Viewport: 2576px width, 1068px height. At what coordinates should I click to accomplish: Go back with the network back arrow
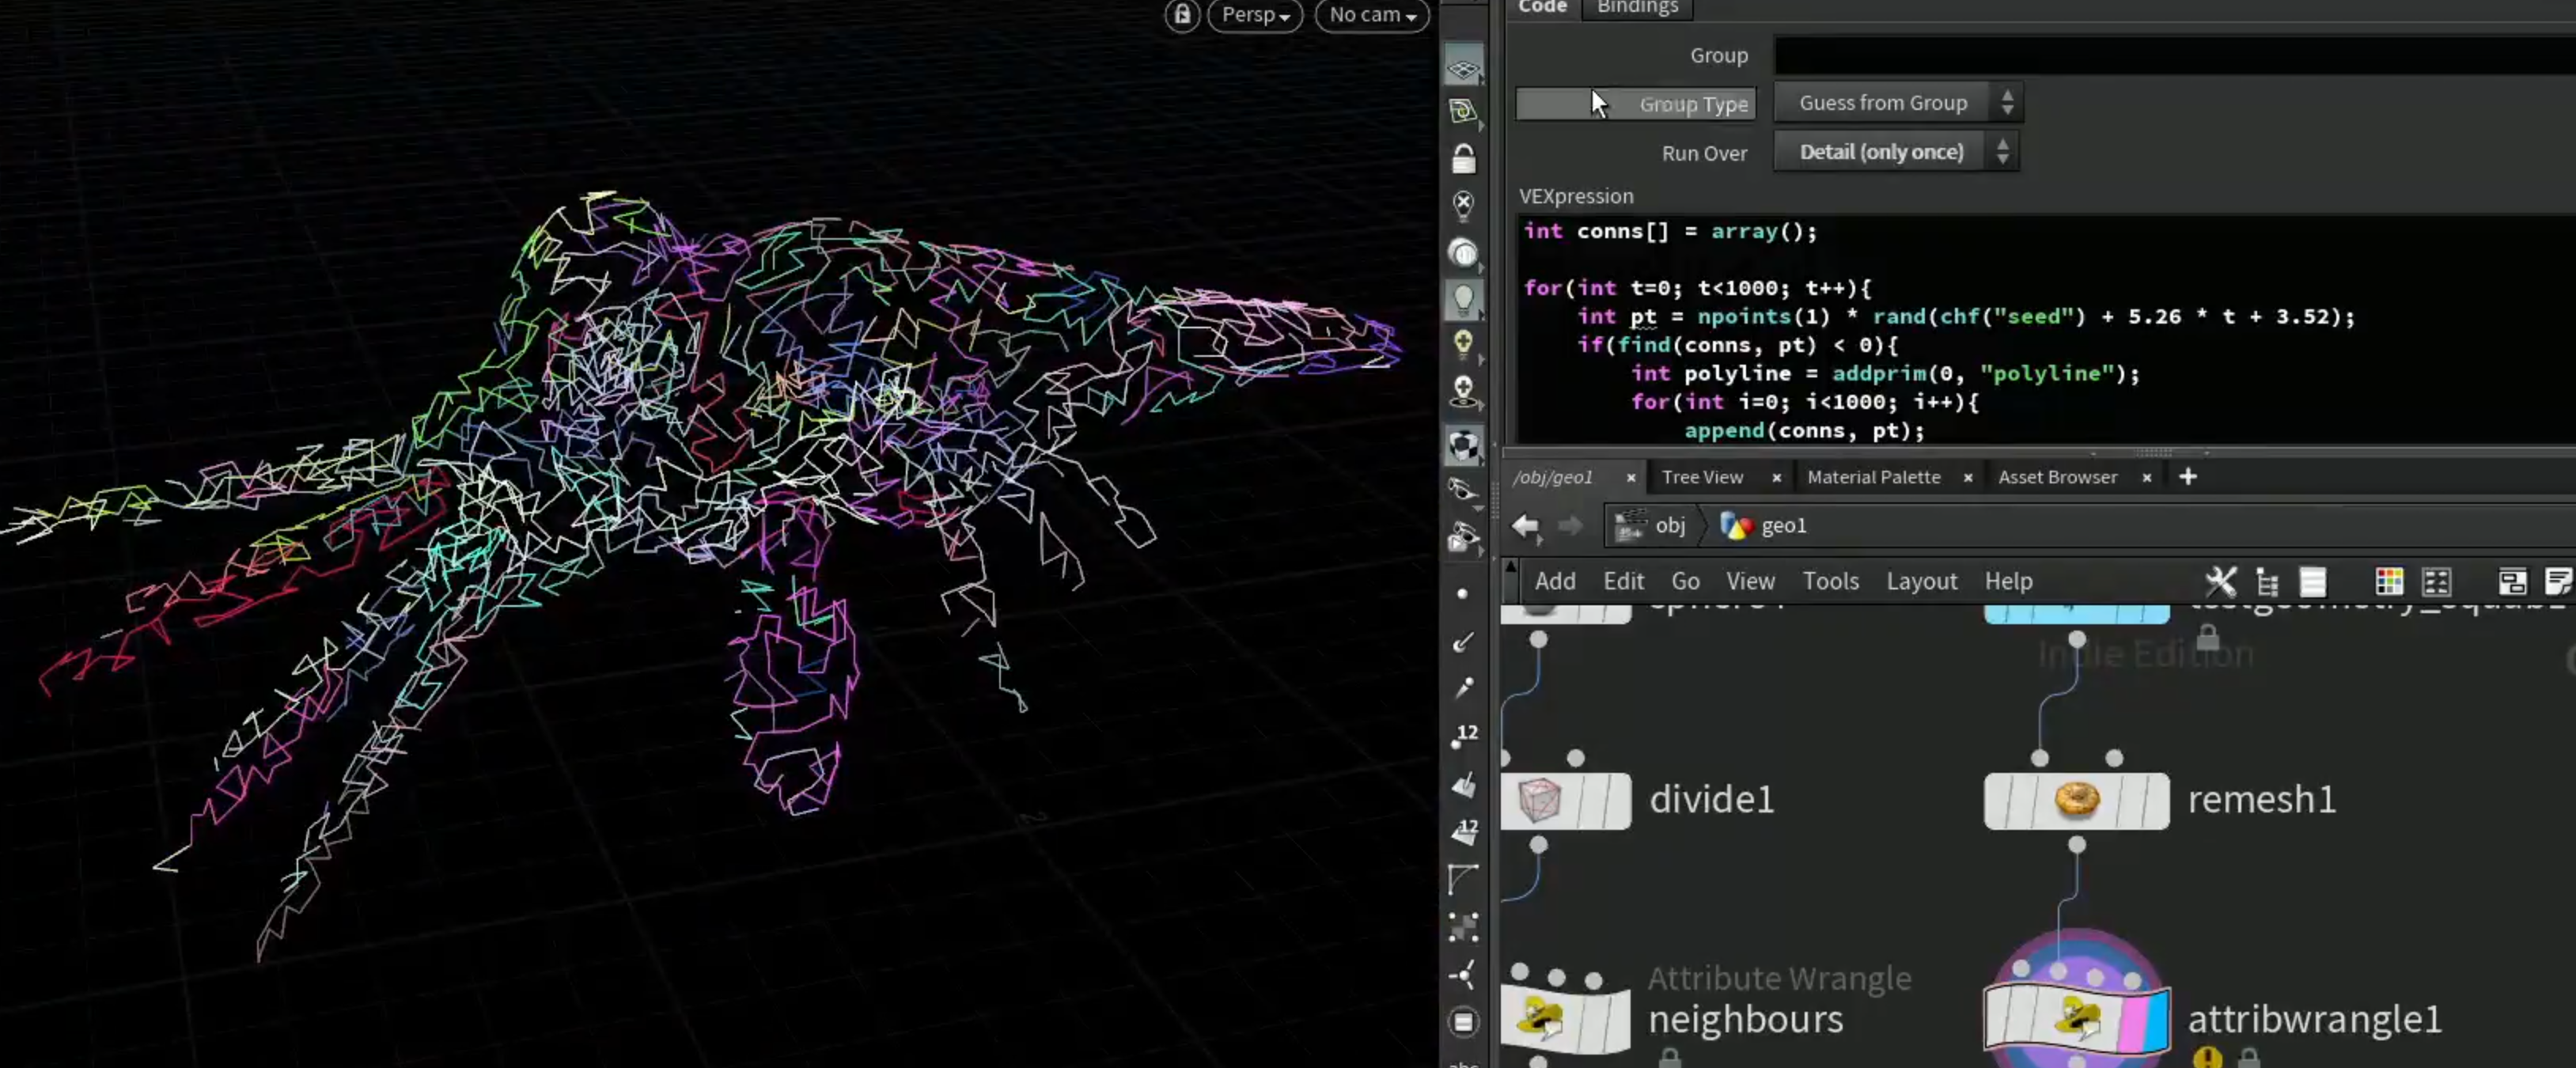(1526, 526)
